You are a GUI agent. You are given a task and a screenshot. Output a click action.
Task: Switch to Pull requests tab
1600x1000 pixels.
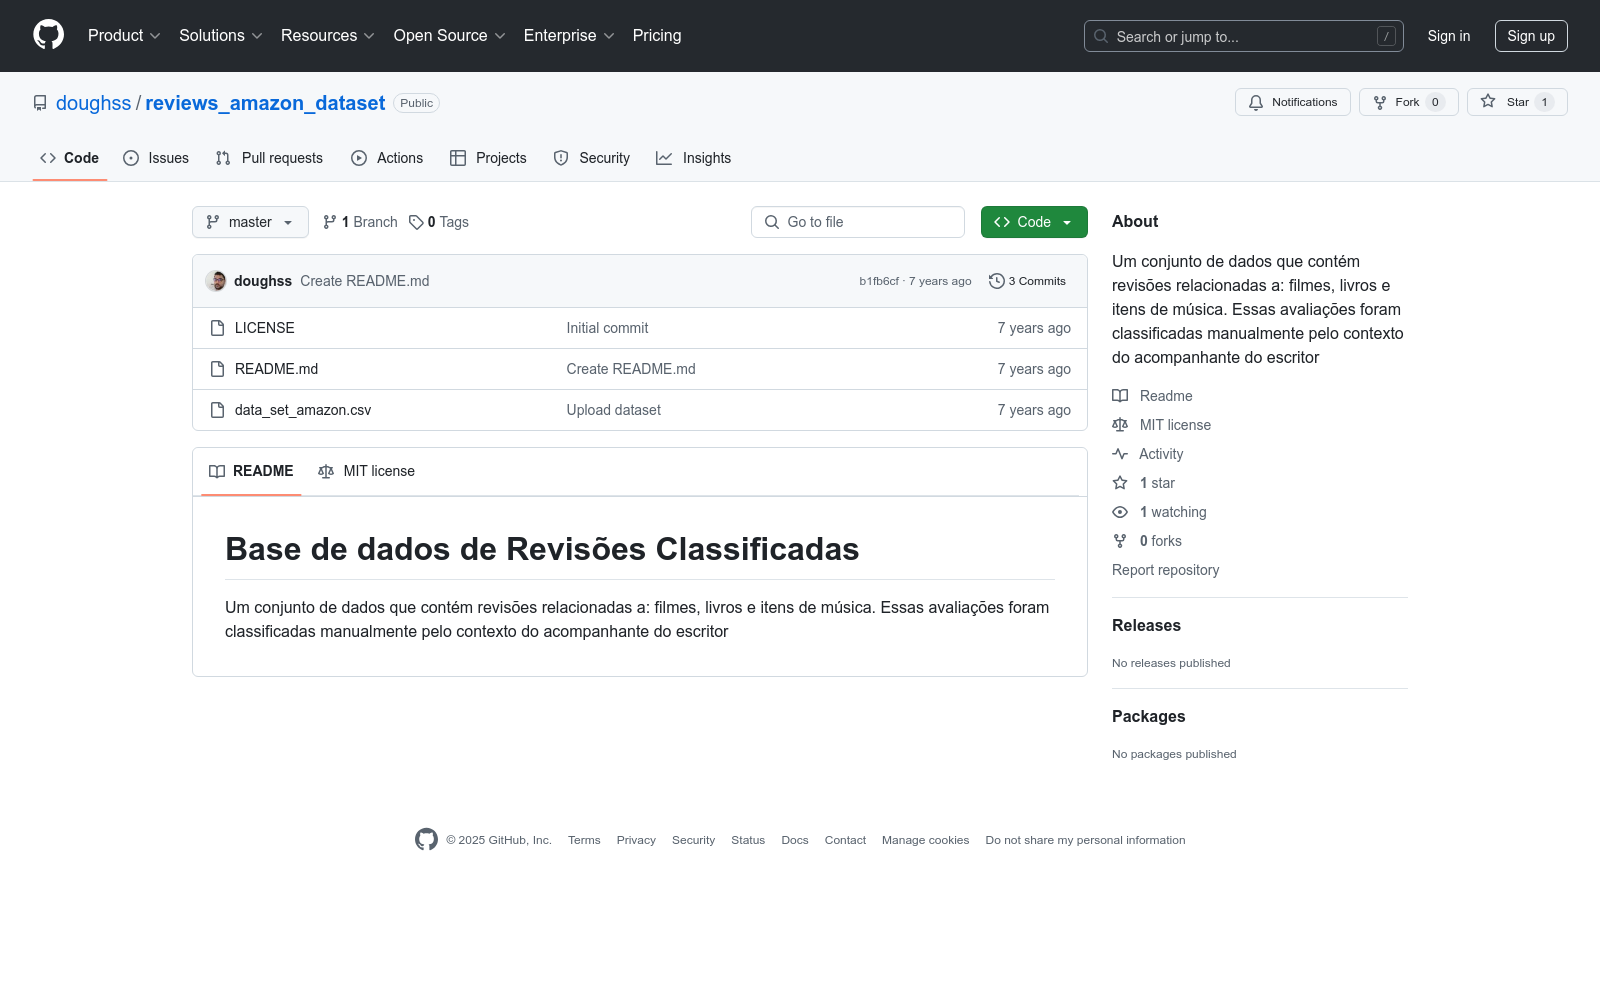tap(269, 158)
